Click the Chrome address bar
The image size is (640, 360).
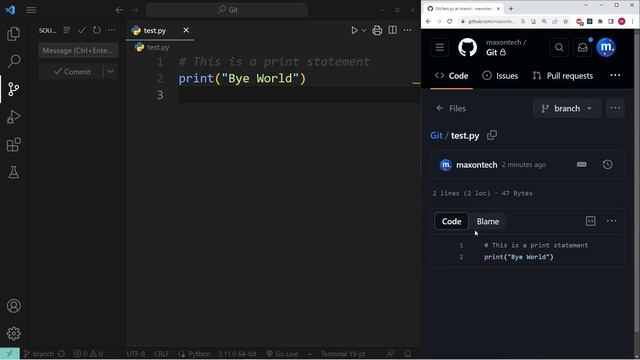click(x=490, y=21)
